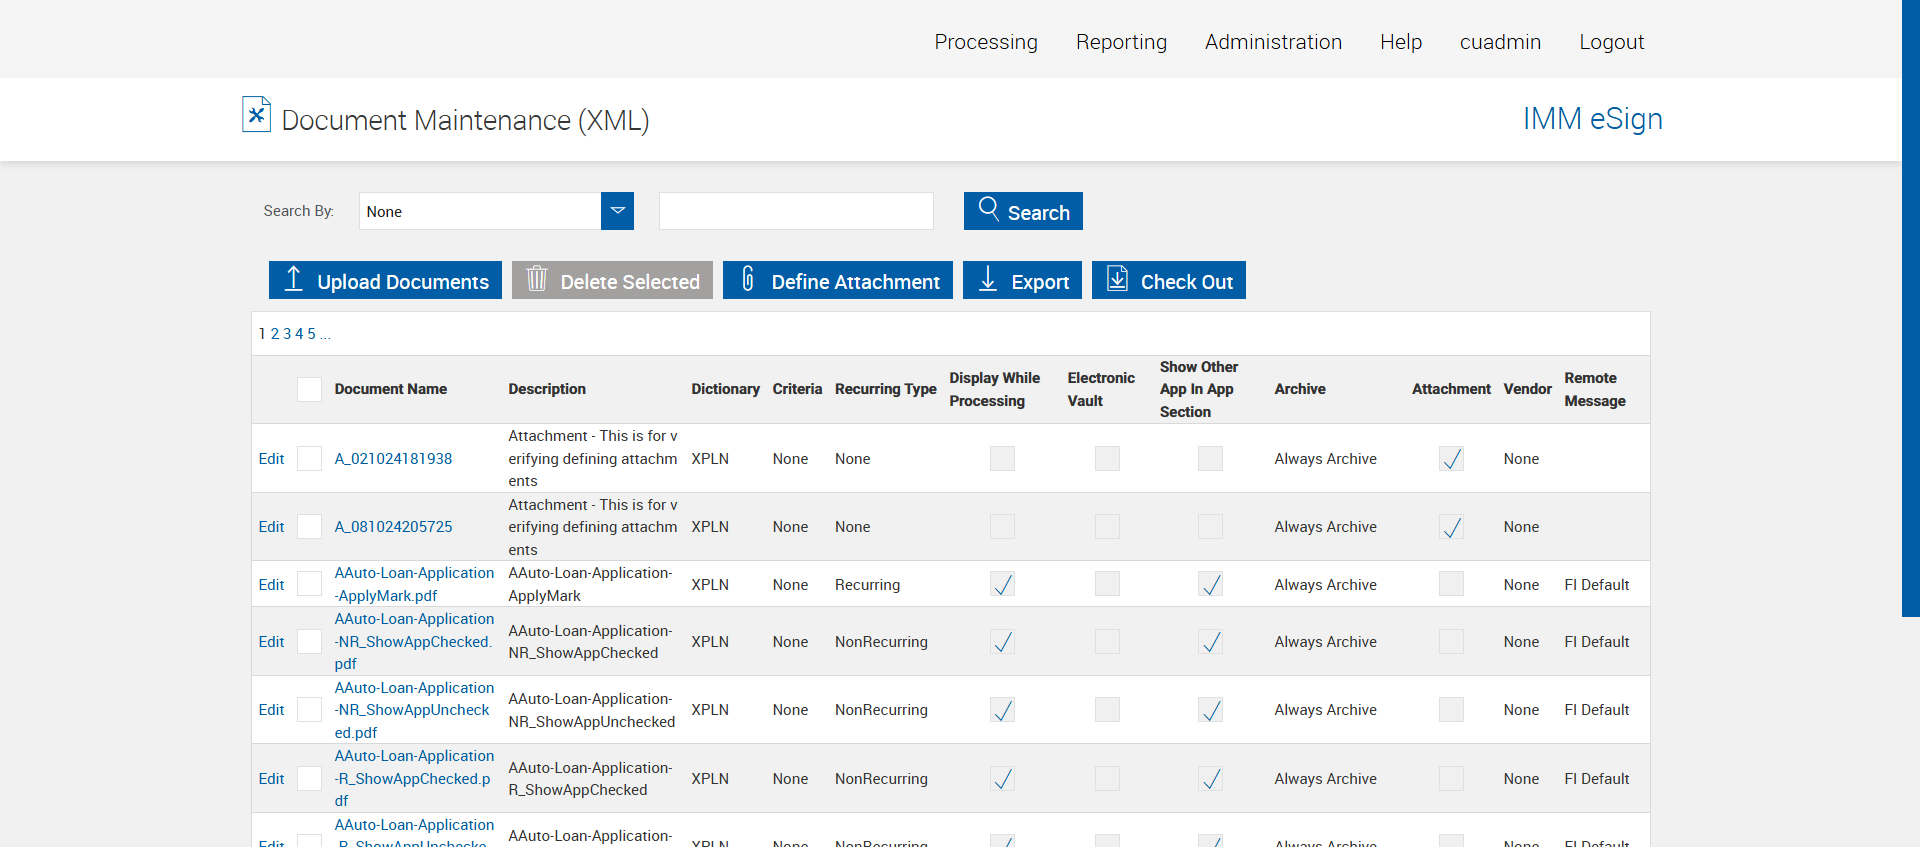1920x847 pixels.
Task: Open the A_021024181938 document link
Action: 393,459
